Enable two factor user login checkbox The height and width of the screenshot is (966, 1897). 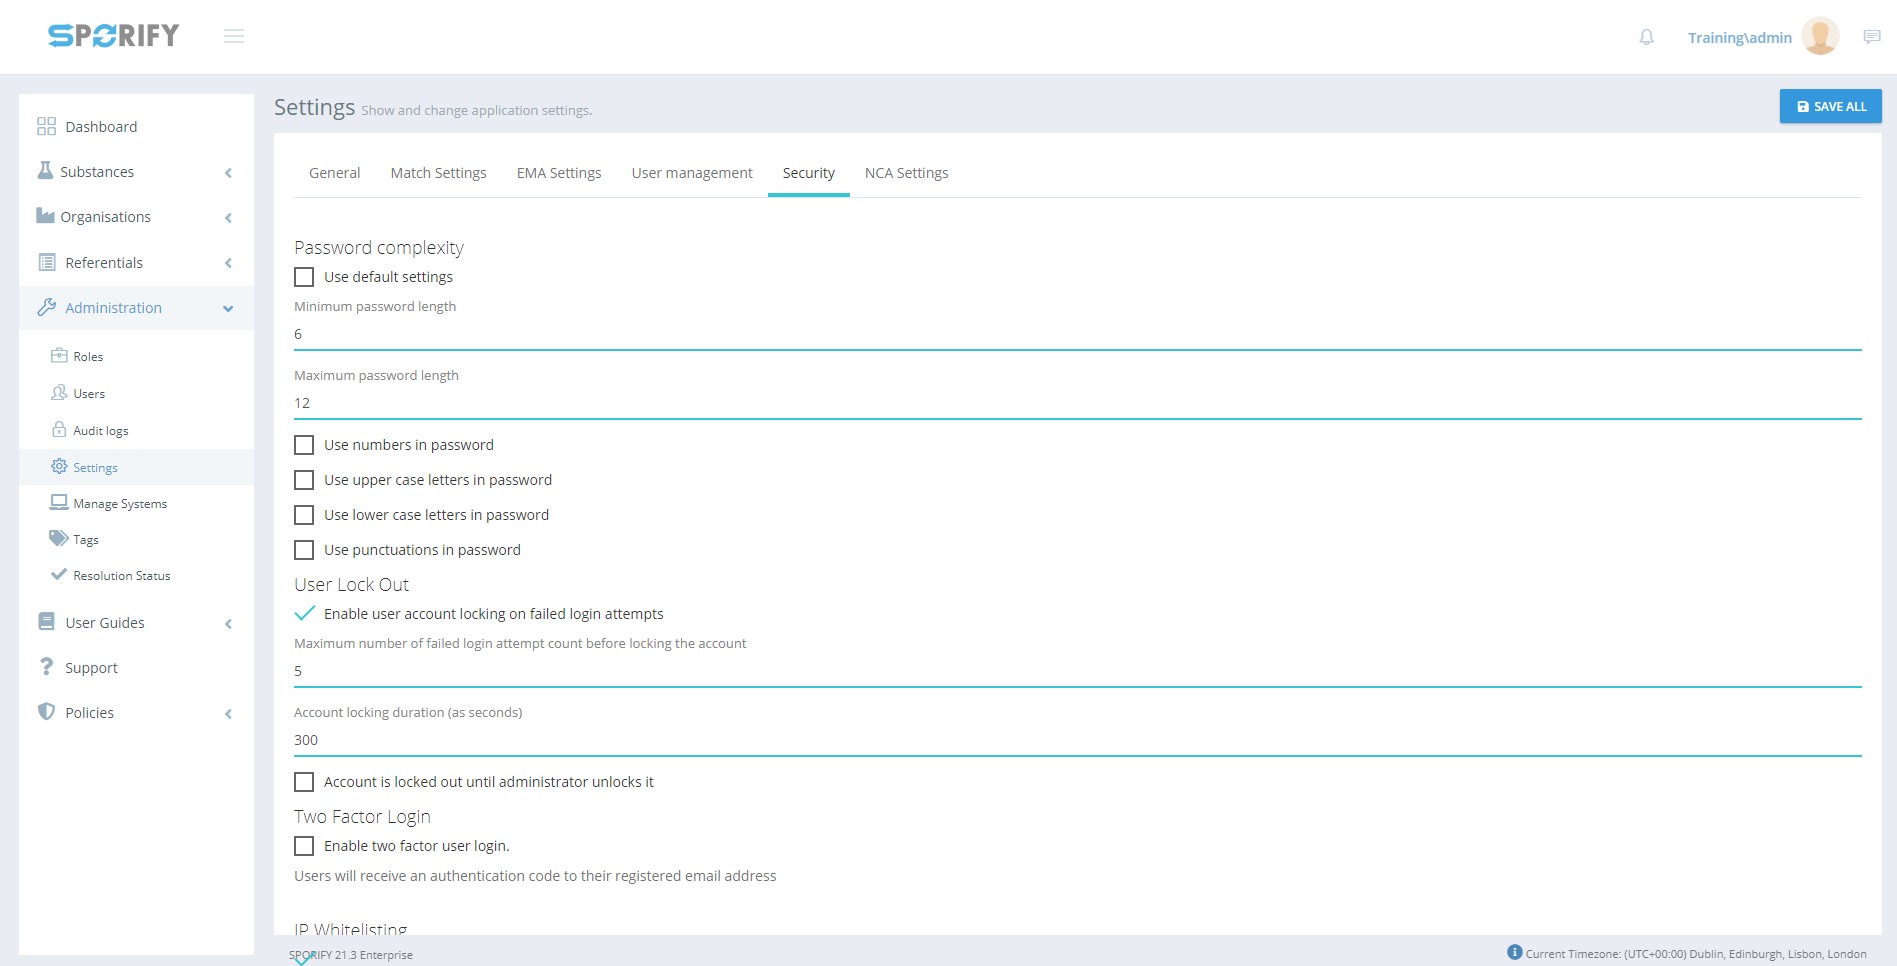(304, 846)
